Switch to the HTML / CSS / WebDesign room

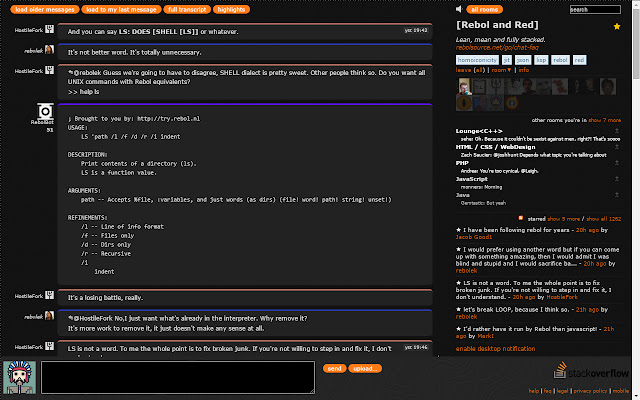(x=495, y=147)
